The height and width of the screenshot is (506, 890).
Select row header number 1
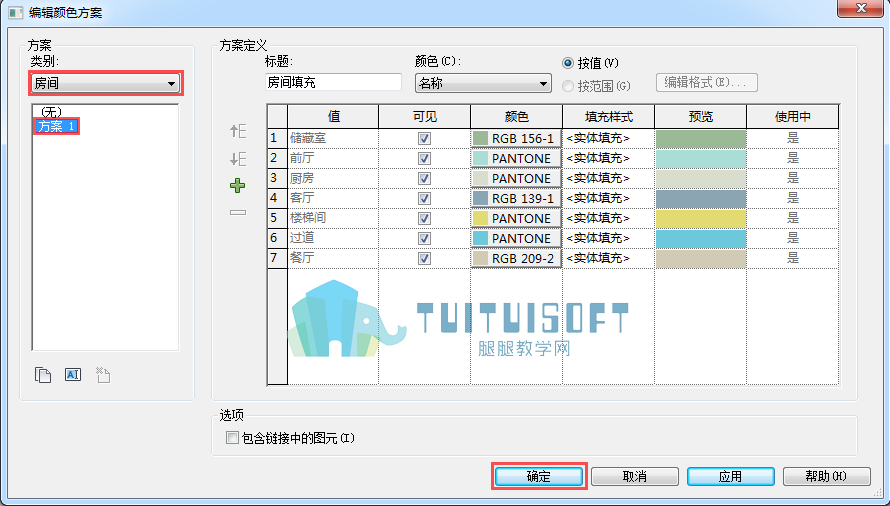pos(278,138)
